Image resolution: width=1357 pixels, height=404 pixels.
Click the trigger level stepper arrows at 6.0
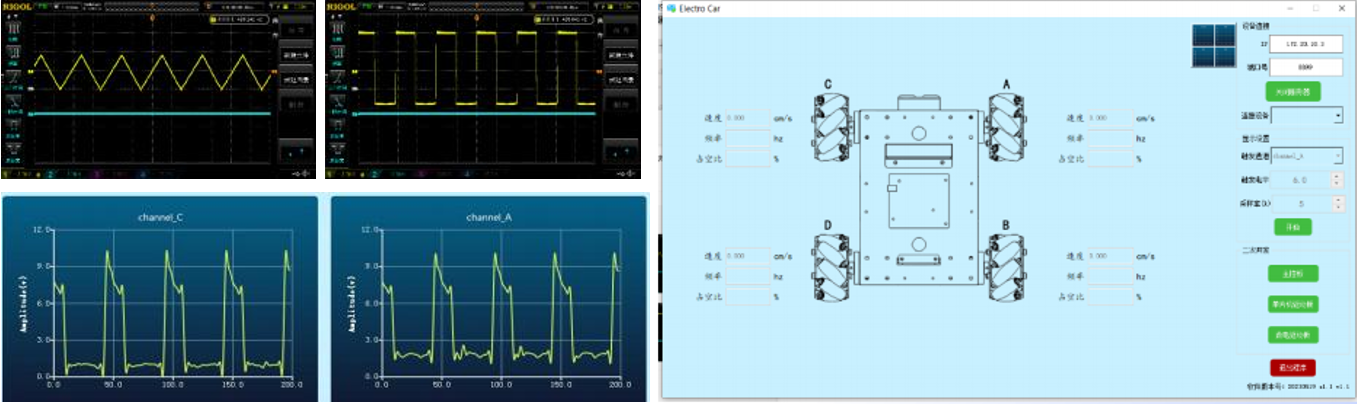1337,180
